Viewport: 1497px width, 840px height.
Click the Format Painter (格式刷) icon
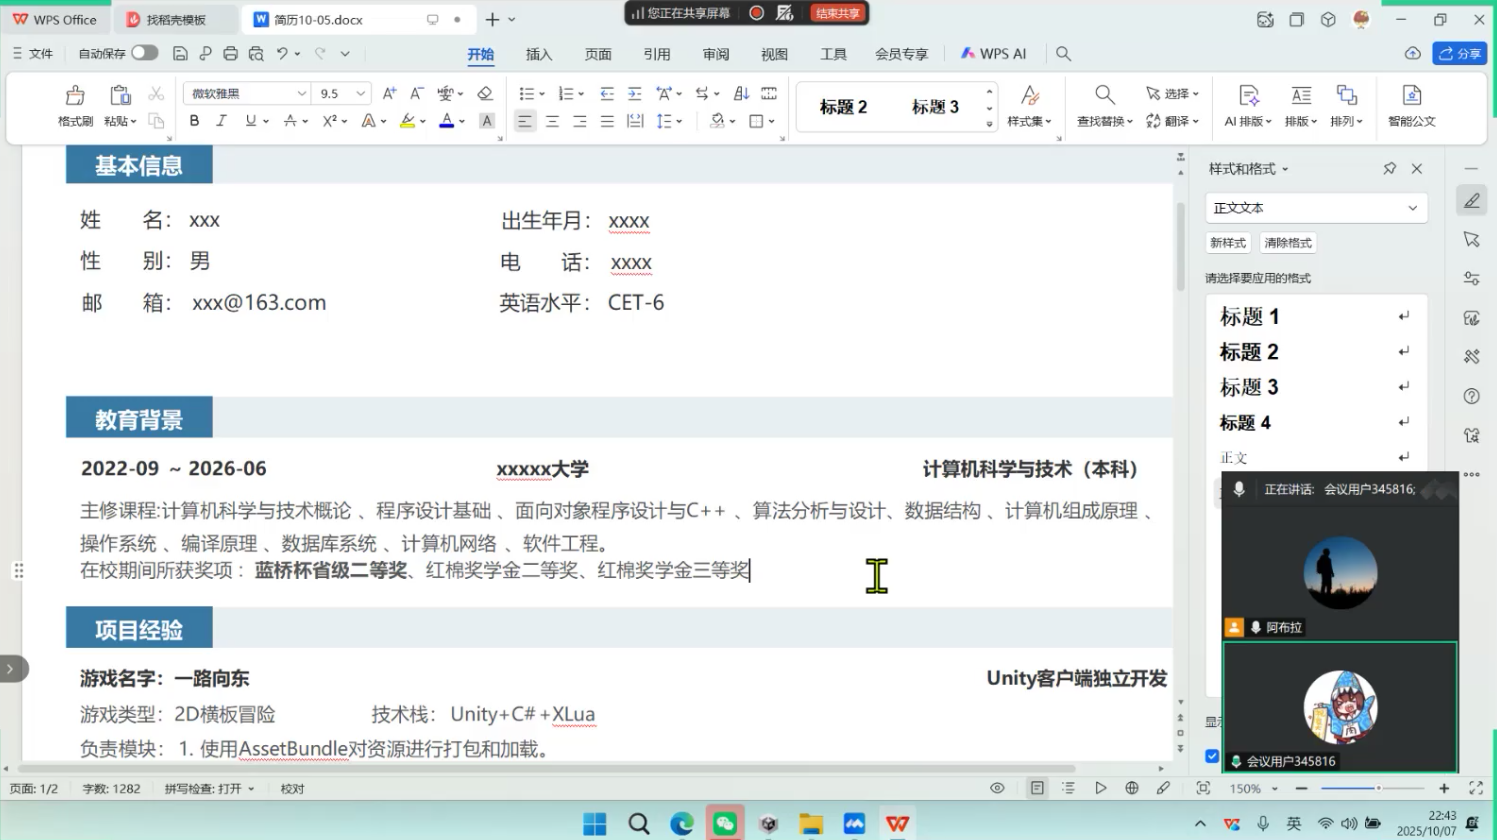(75, 96)
